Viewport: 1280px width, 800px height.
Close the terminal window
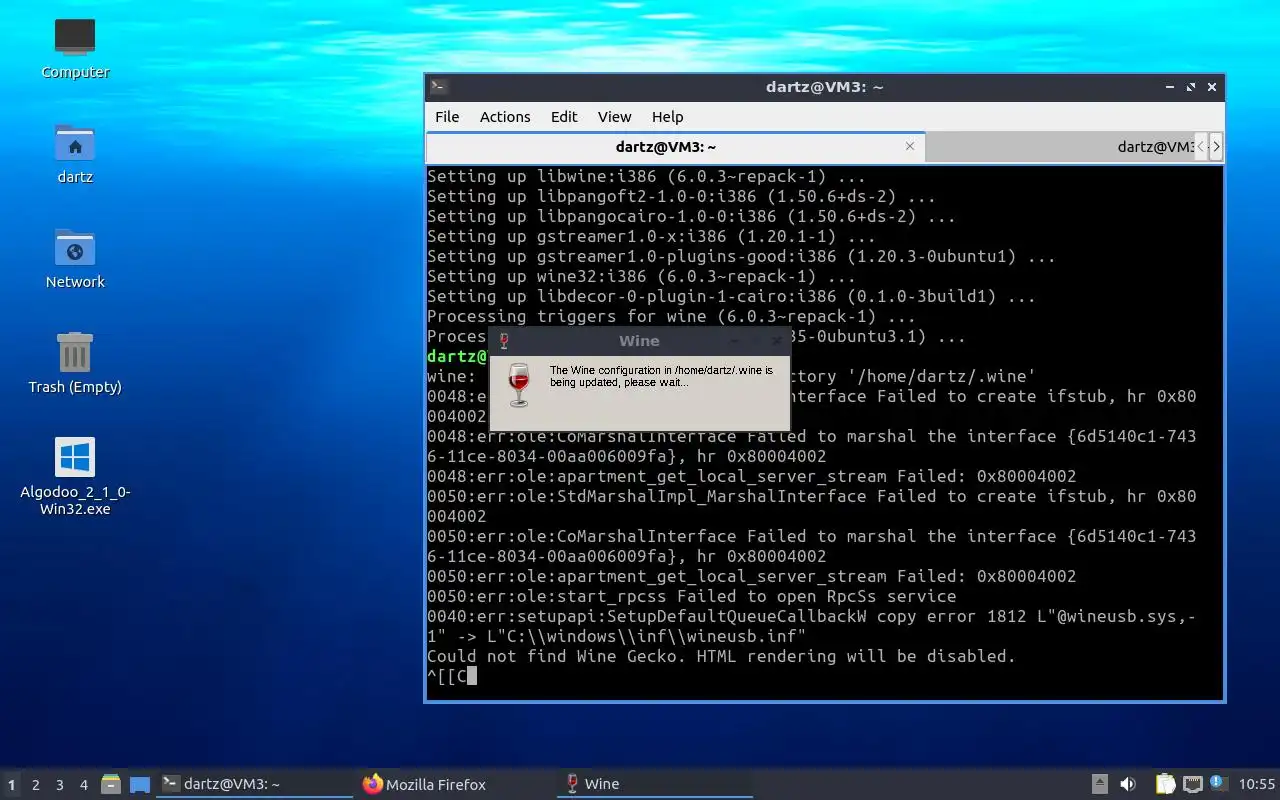1212,87
